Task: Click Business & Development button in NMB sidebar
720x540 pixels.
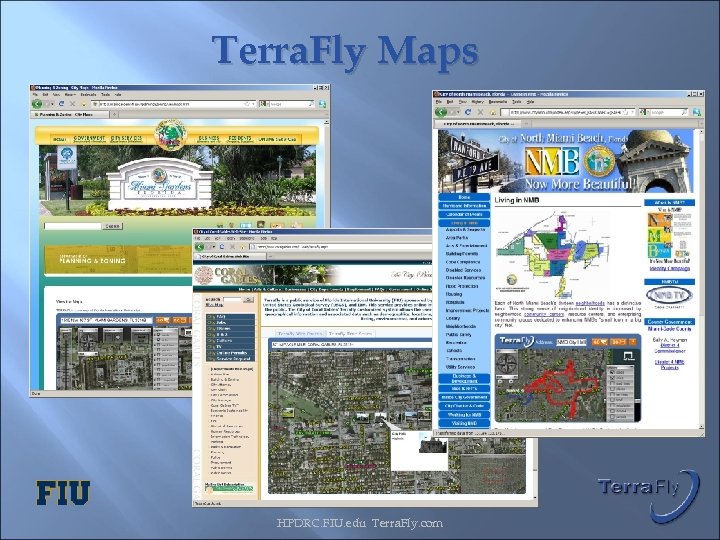Action: tap(464, 379)
